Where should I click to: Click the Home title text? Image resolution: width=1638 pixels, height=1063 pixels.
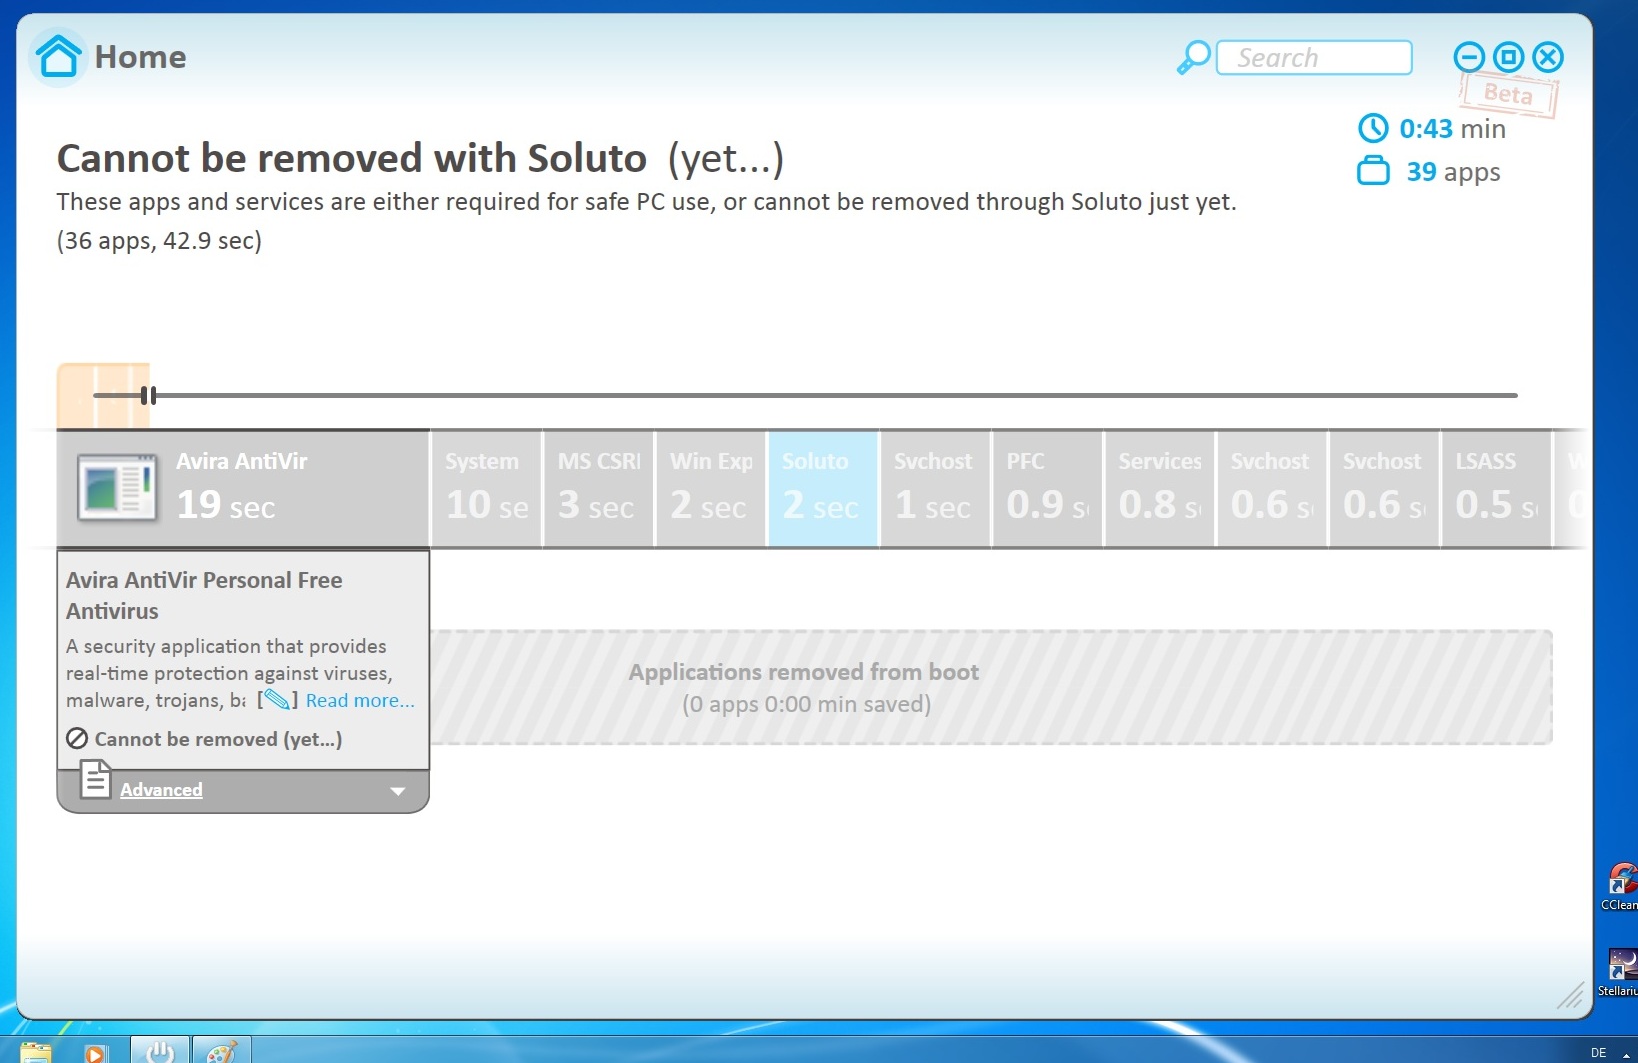(140, 57)
